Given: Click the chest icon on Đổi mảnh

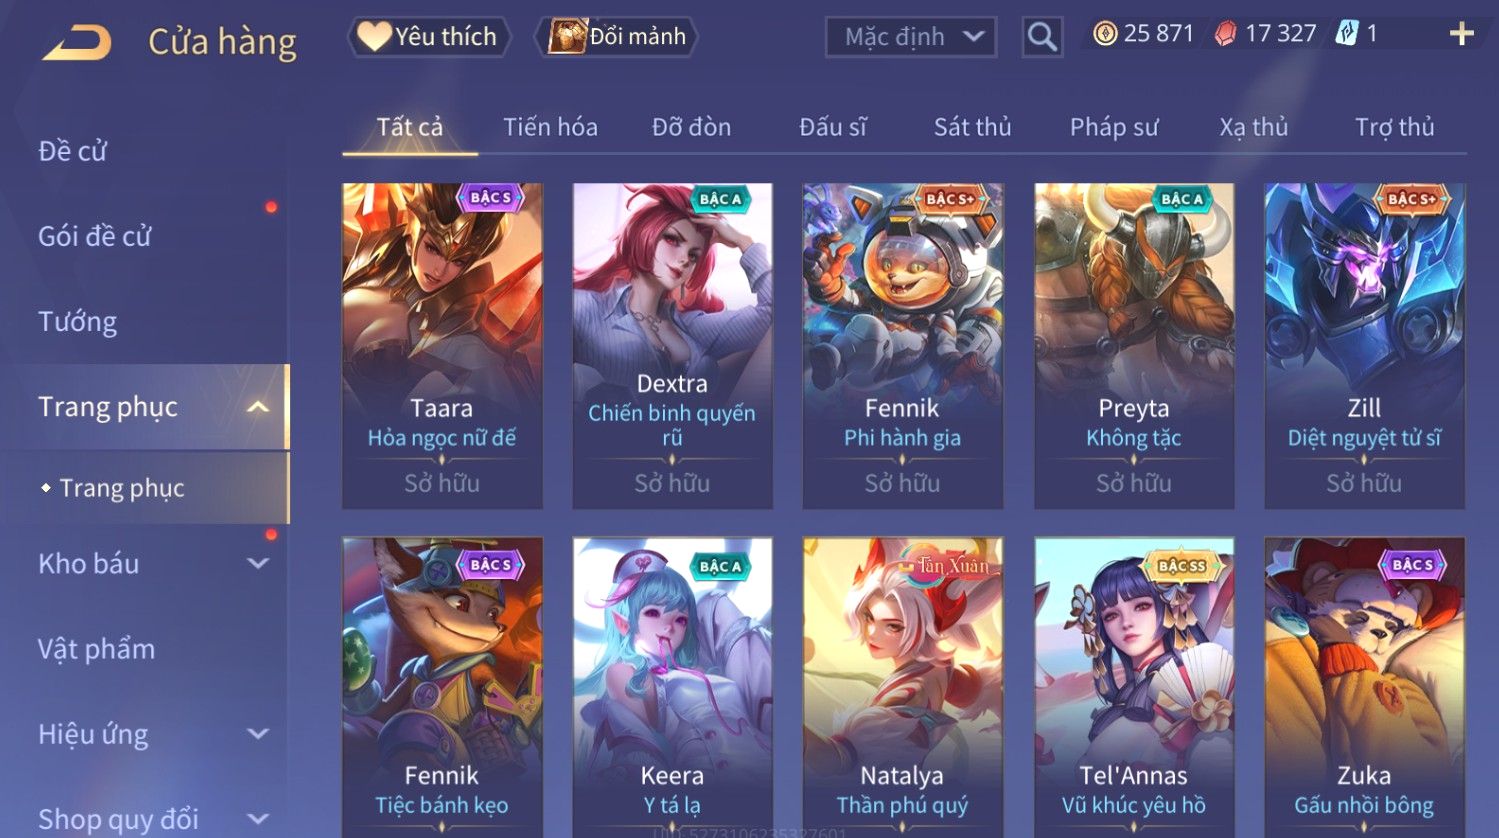Looking at the screenshot, I should coord(567,37).
